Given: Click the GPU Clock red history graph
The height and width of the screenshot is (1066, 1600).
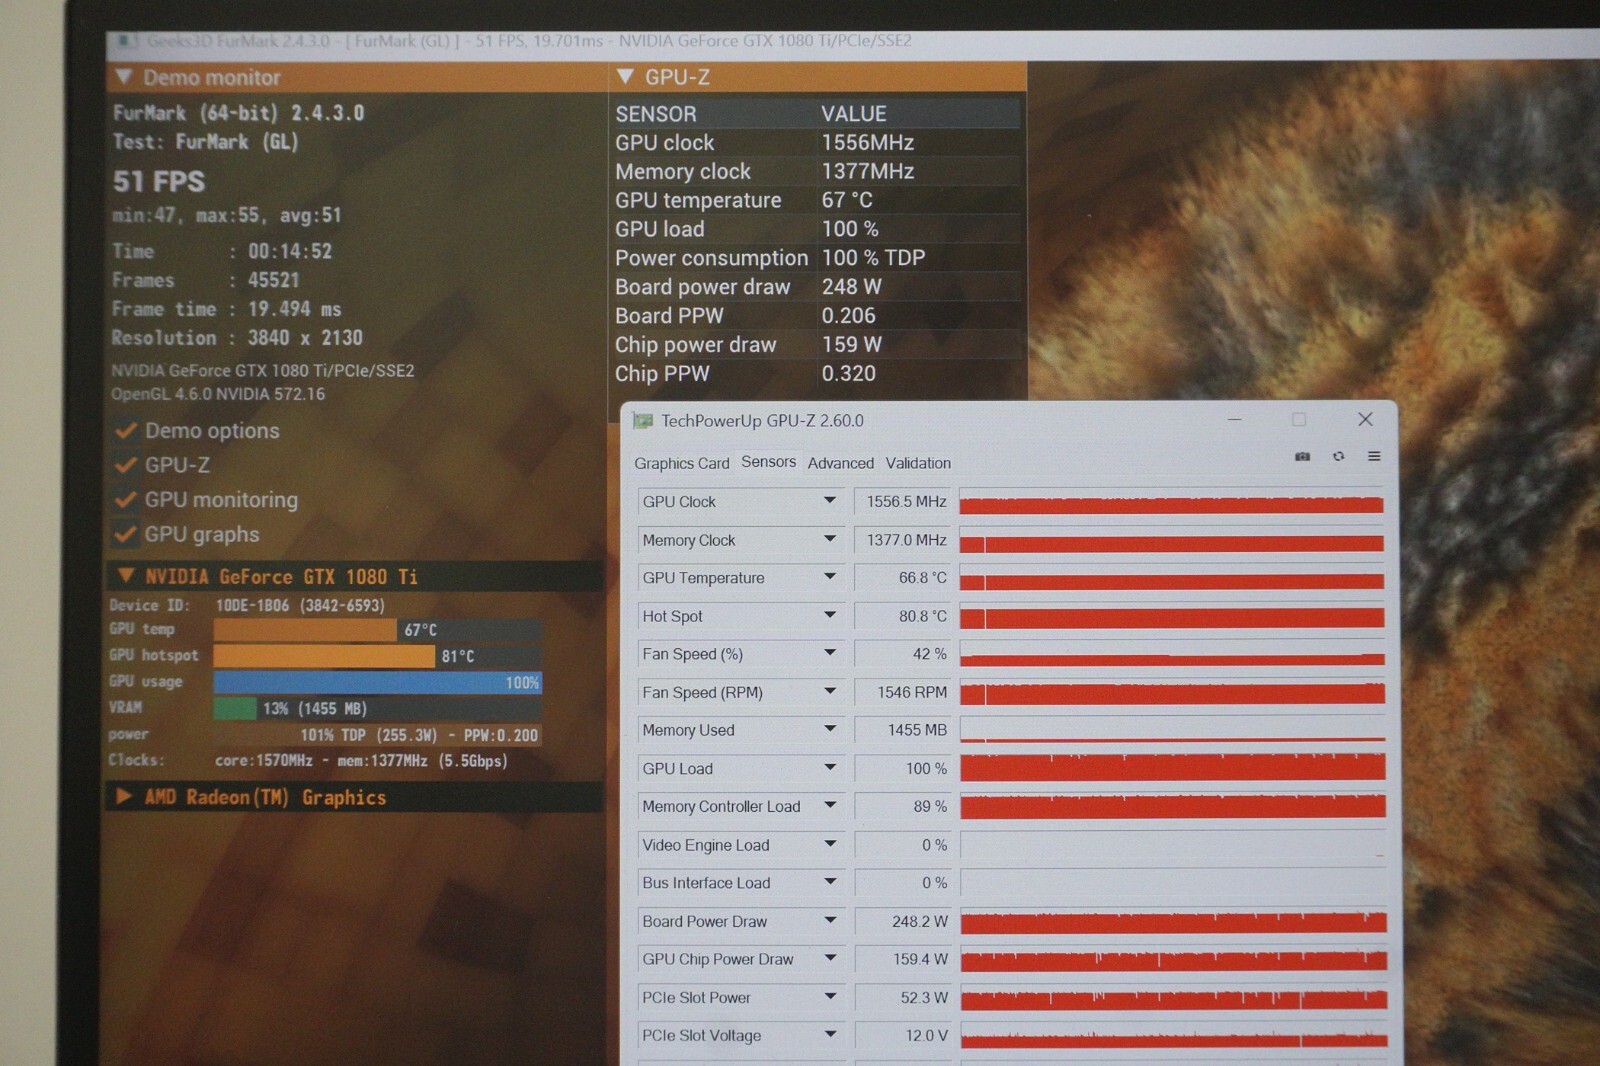Looking at the screenshot, I should coord(1171,503).
